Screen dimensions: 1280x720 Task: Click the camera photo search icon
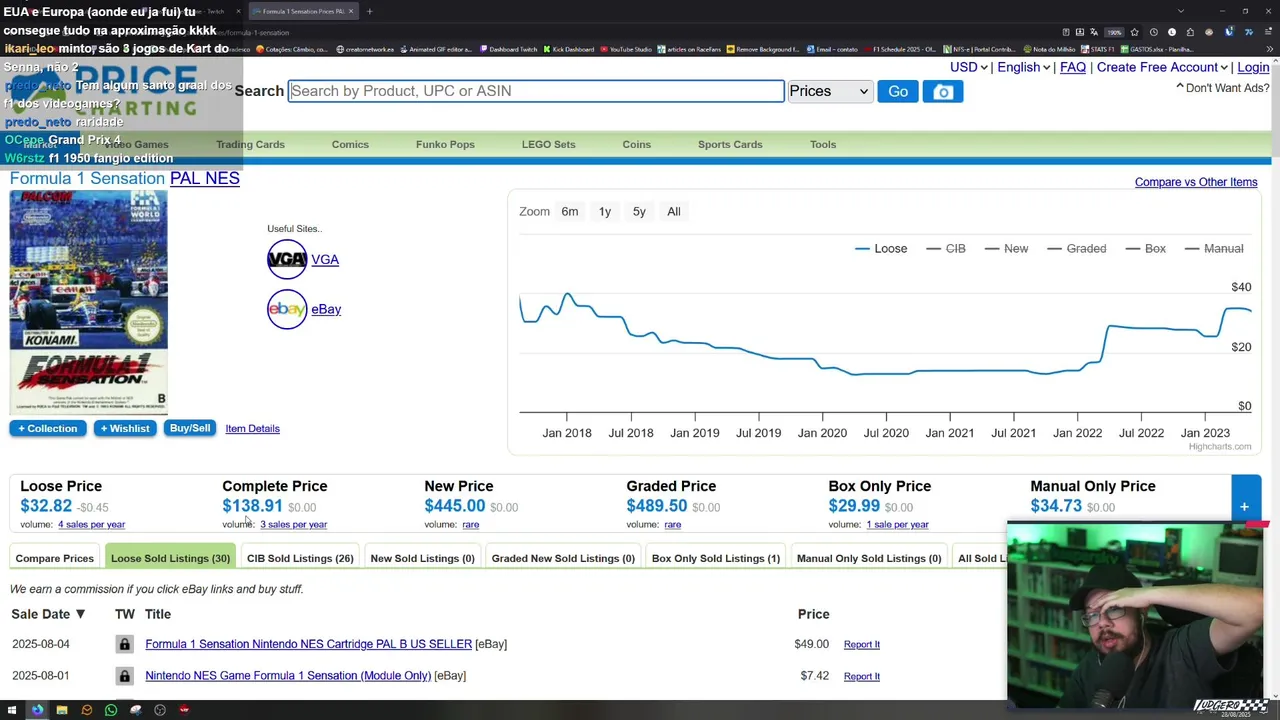tap(943, 92)
